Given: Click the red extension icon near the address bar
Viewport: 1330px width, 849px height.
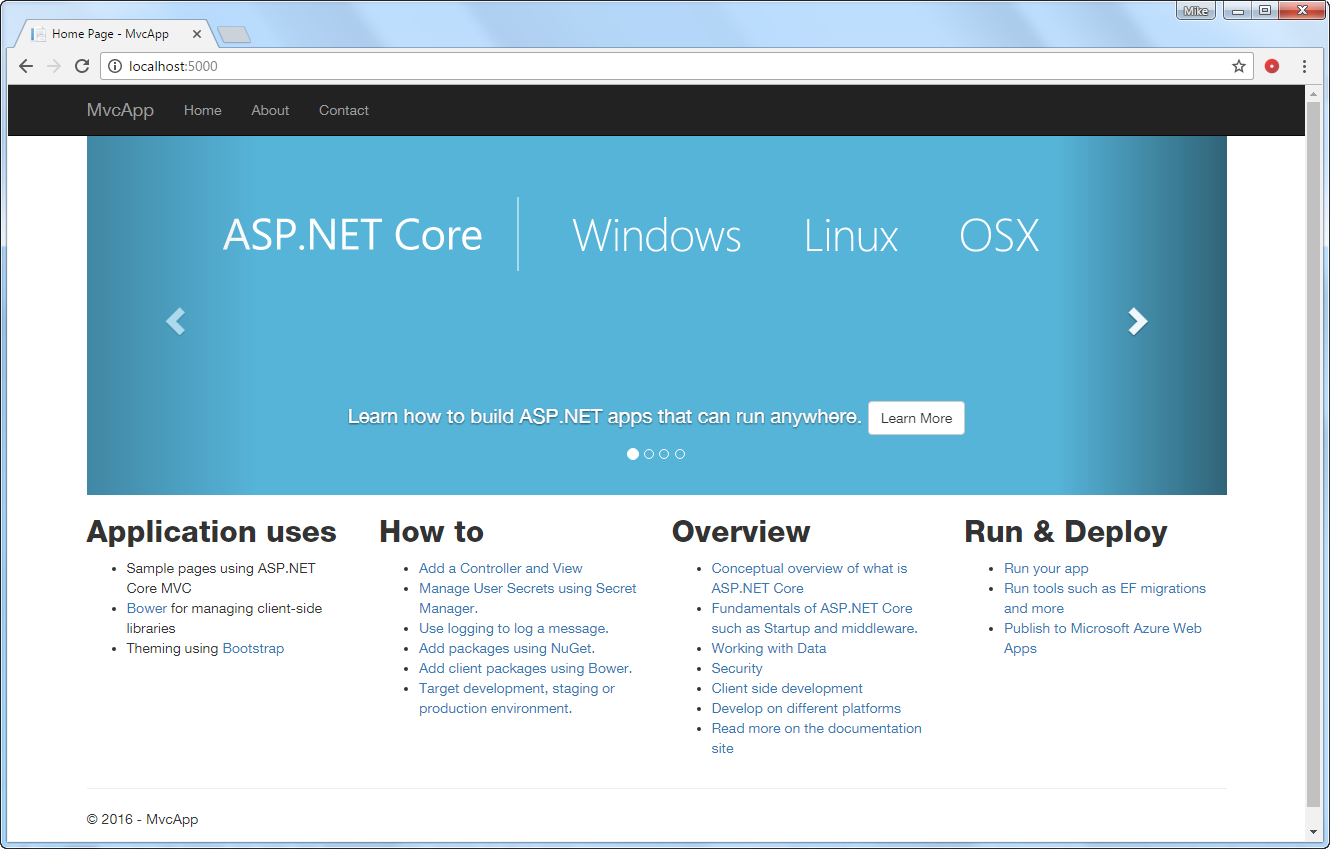Looking at the screenshot, I should pyautogui.click(x=1272, y=65).
